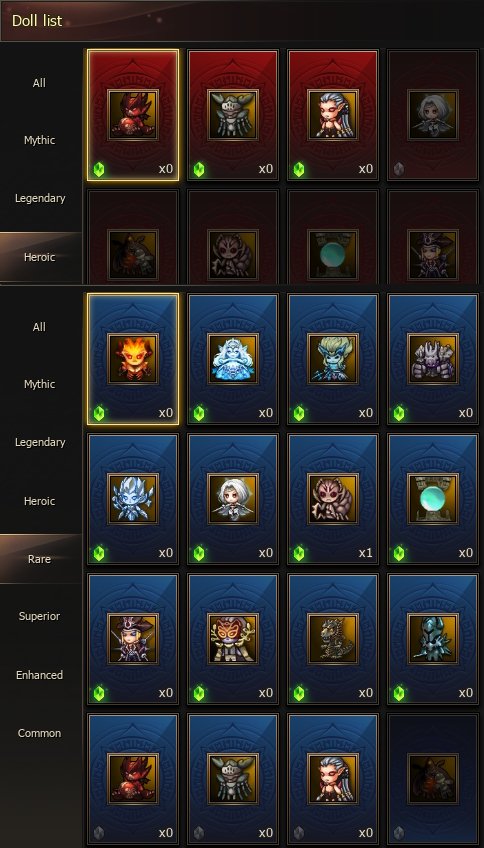The height and width of the screenshot is (848, 484).
Task: Click the cyan orb doll on blue card
Action: pyautogui.click(x=433, y=499)
